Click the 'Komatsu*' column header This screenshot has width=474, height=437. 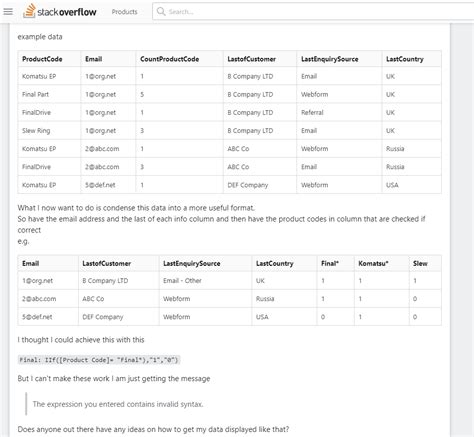point(373,263)
